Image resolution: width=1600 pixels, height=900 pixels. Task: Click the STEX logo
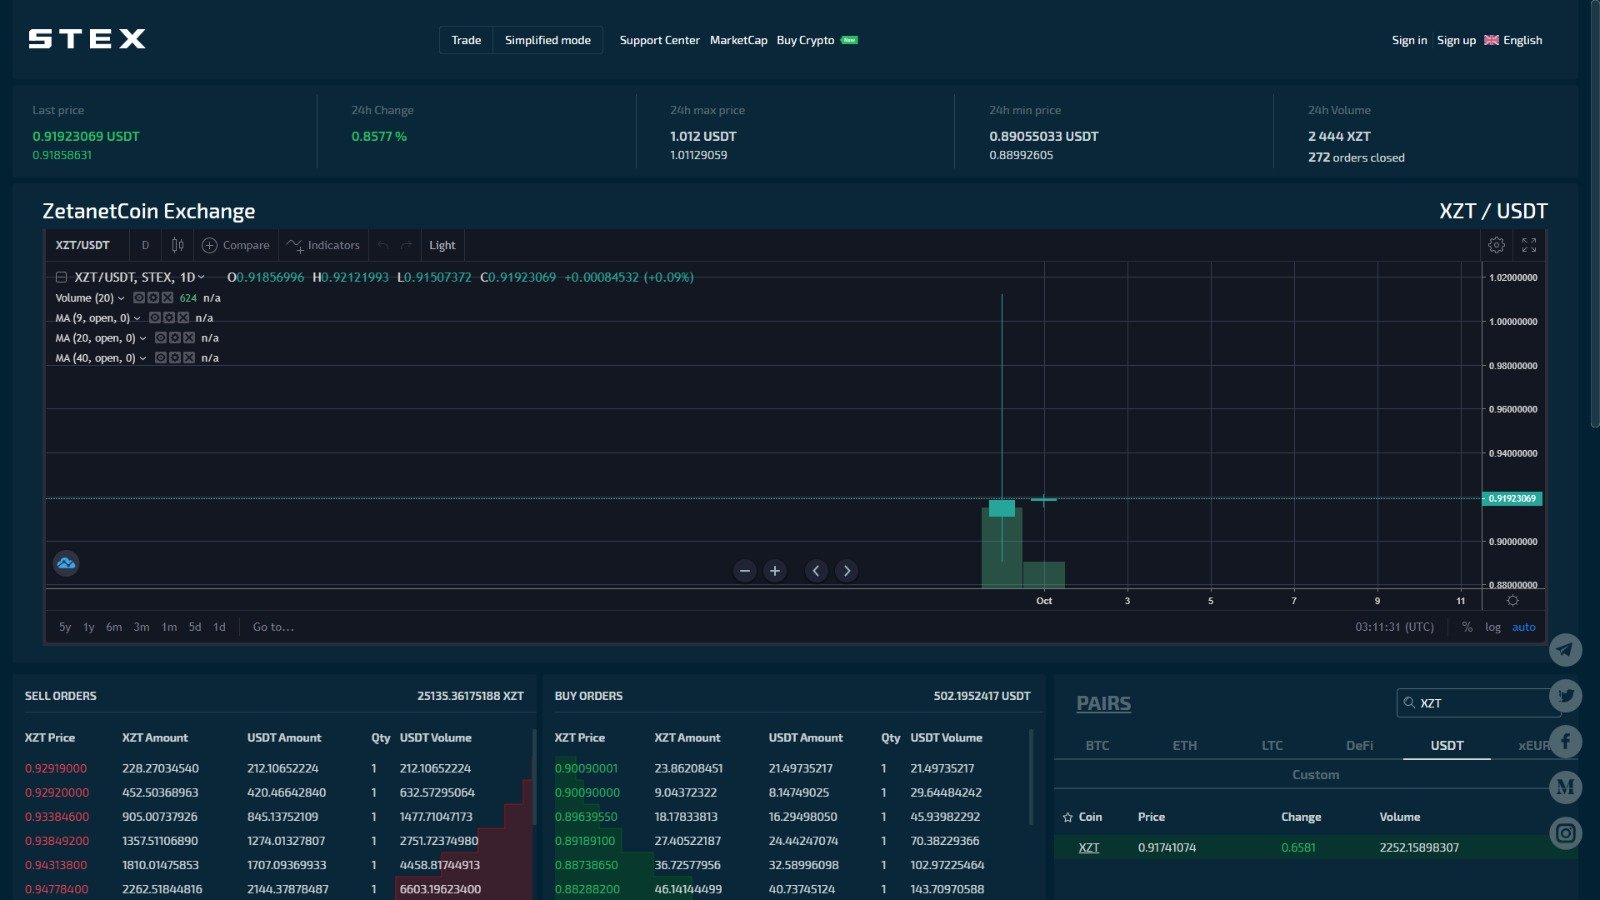[87, 39]
